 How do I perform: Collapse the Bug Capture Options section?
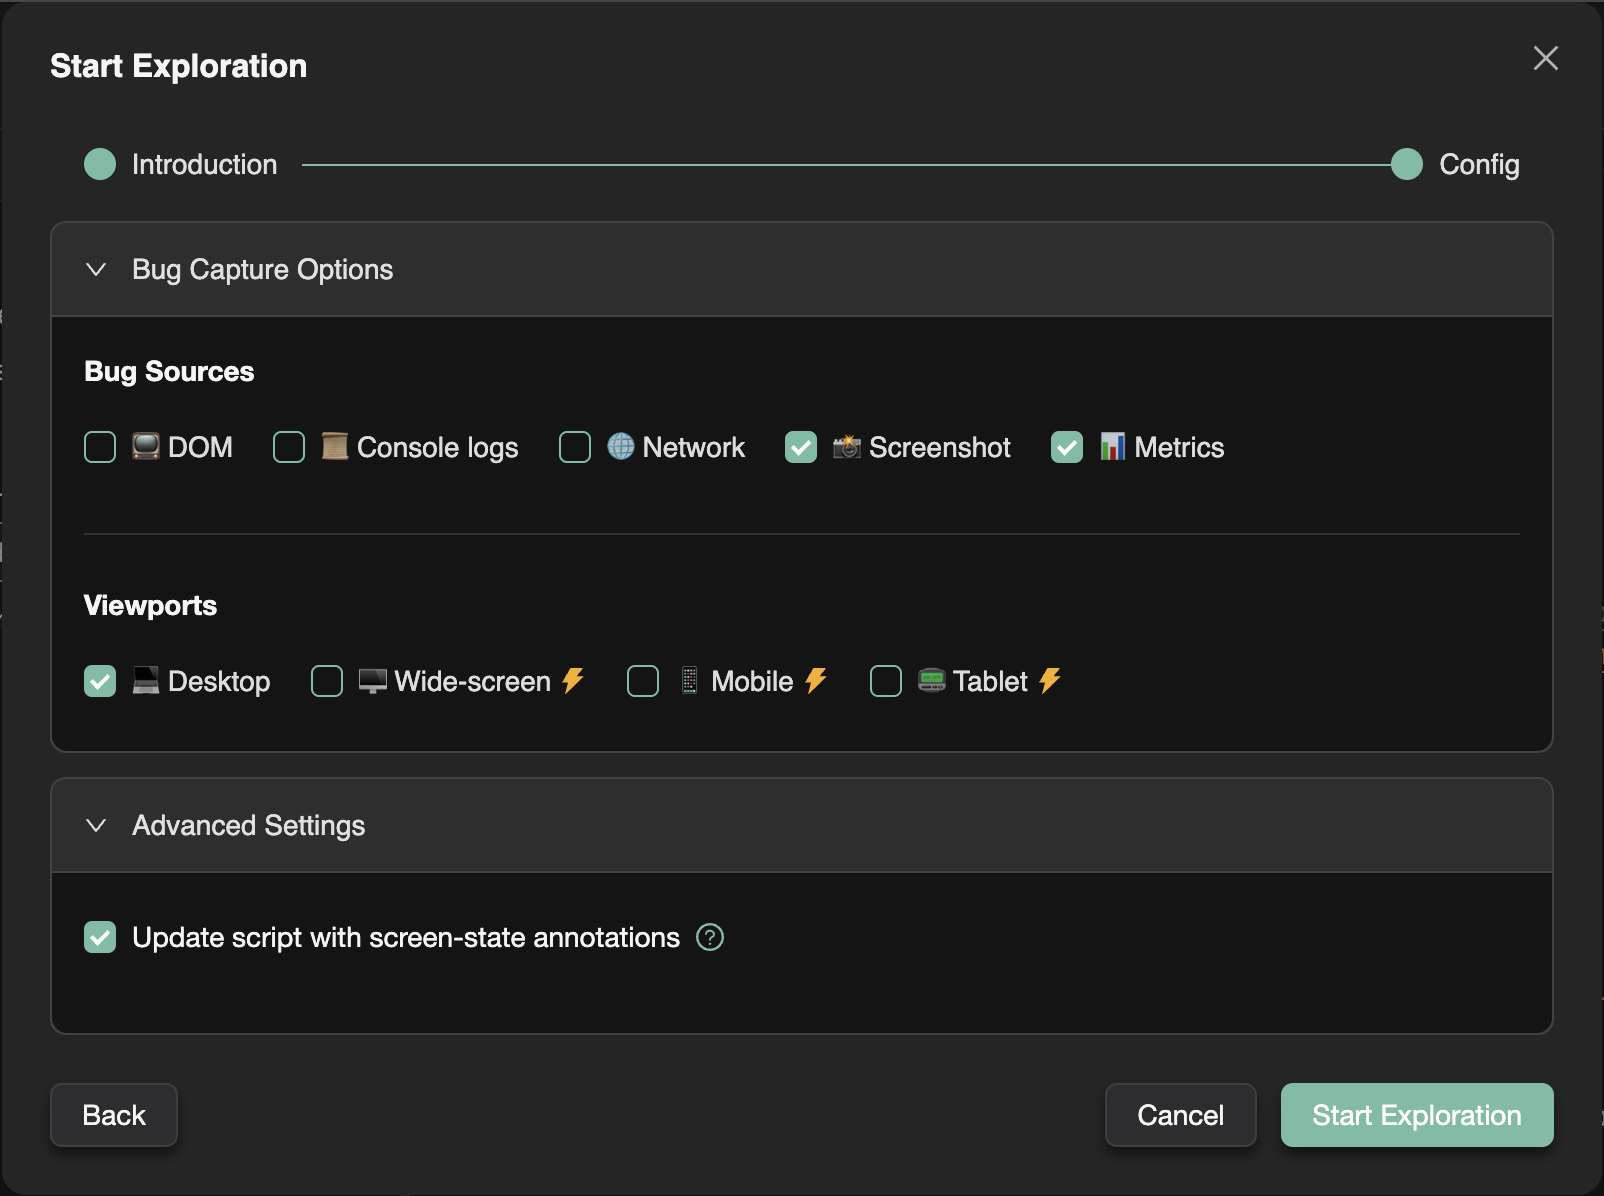(x=97, y=270)
